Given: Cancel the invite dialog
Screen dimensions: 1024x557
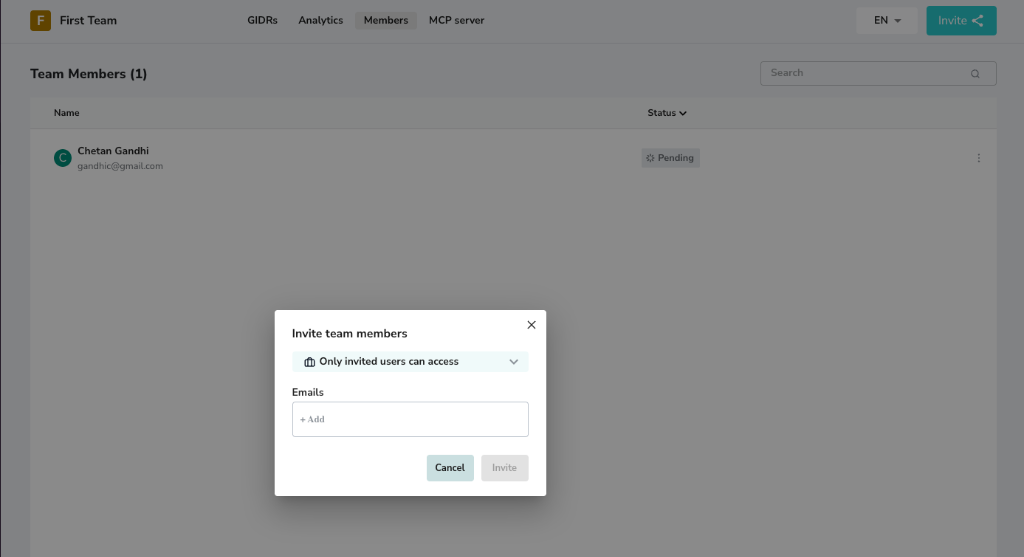Looking at the screenshot, I should tap(450, 468).
